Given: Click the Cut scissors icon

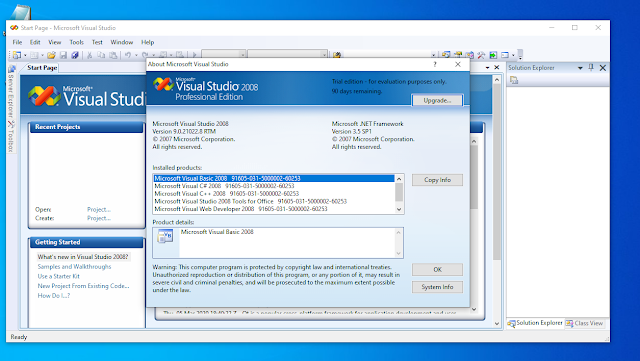Looking at the screenshot, I should [89, 55].
